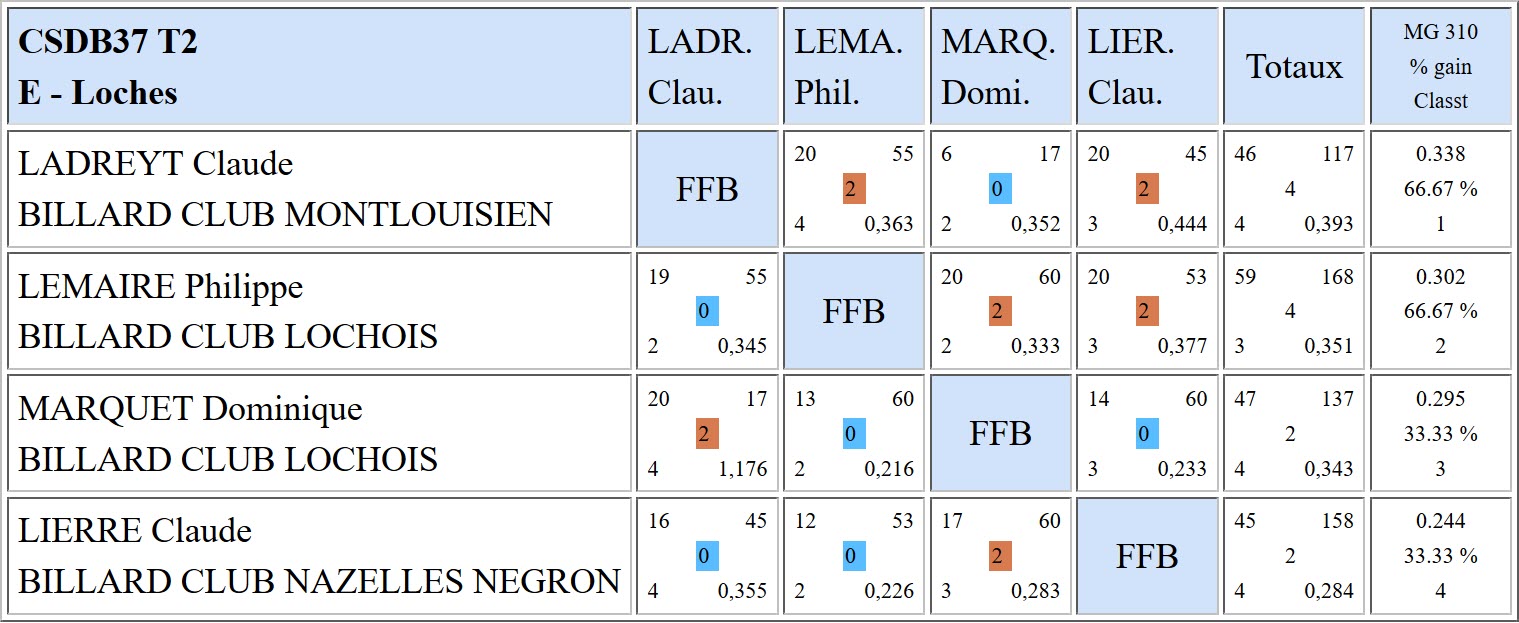This screenshot has height=623, width=1519.
Task: Select the MARQ. Domi. column header
Action: 998,67
